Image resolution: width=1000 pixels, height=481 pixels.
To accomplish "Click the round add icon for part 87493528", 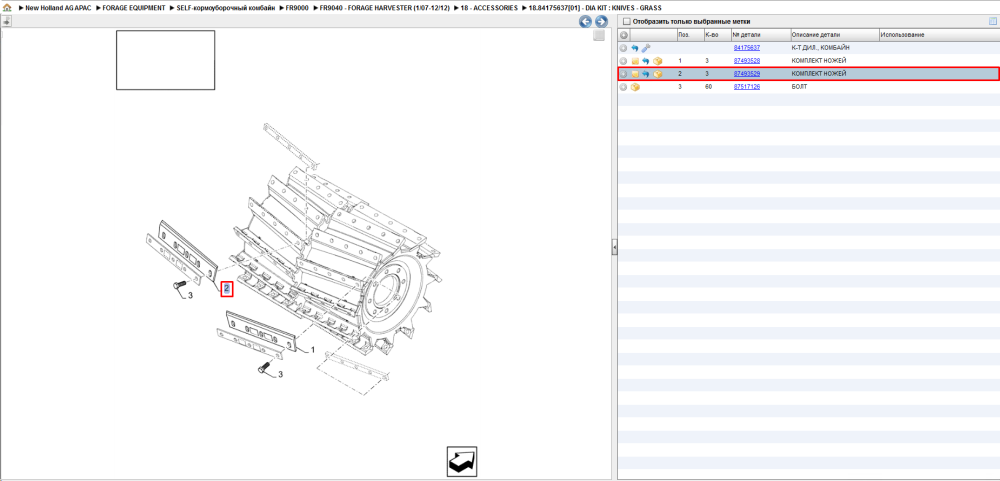I will 623,61.
